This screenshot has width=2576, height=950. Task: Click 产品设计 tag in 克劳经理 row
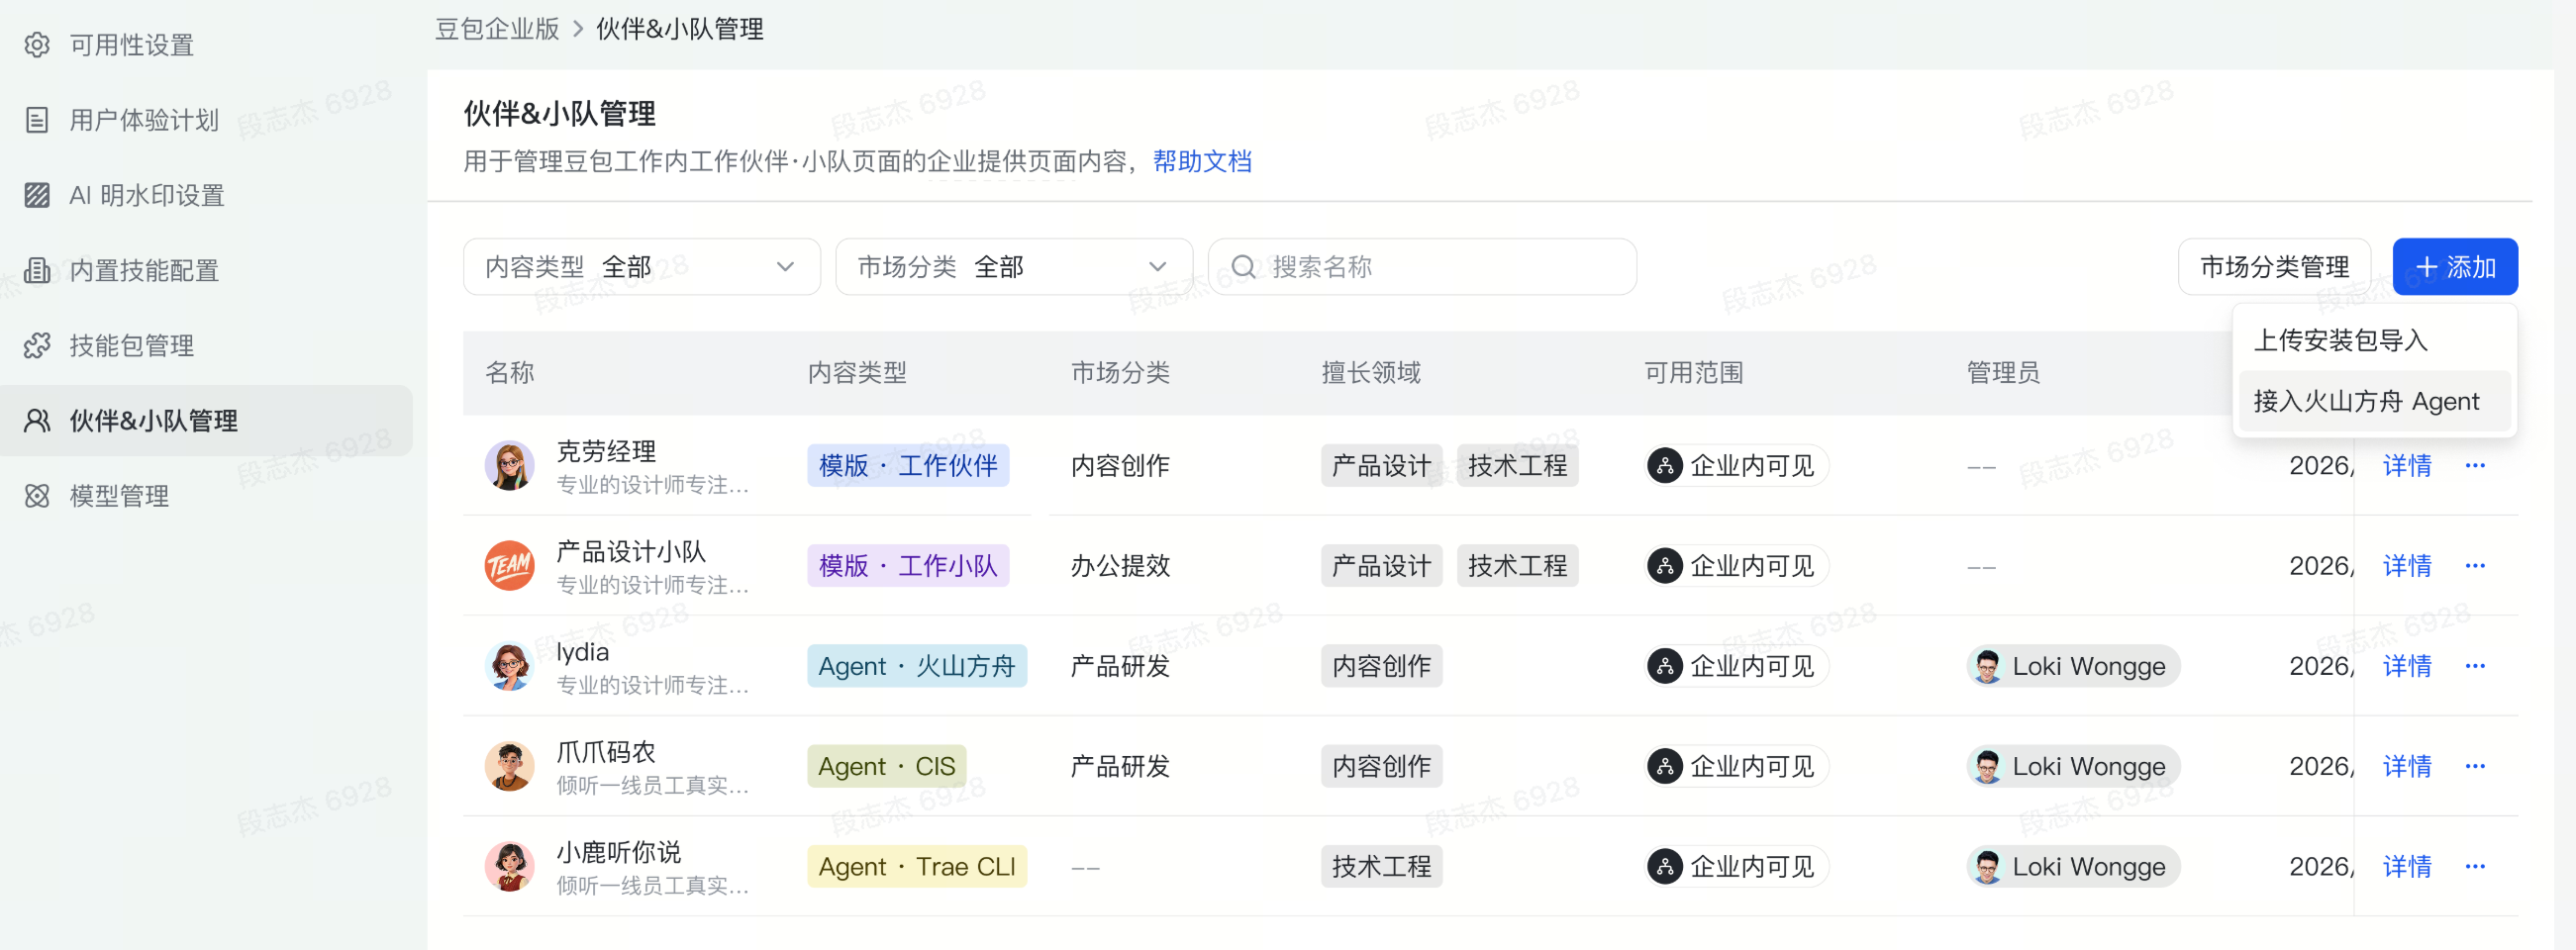[1381, 466]
